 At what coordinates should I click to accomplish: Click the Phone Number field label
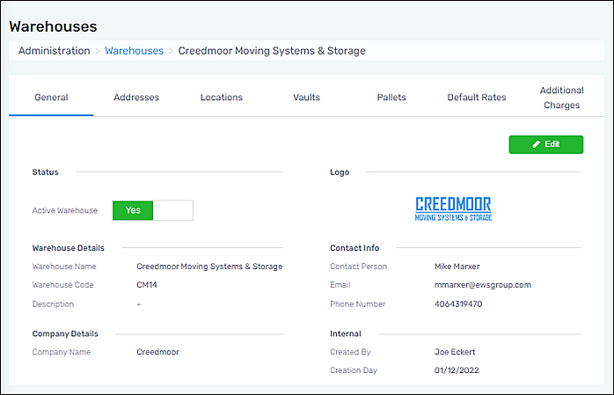[x=358, y=304]
